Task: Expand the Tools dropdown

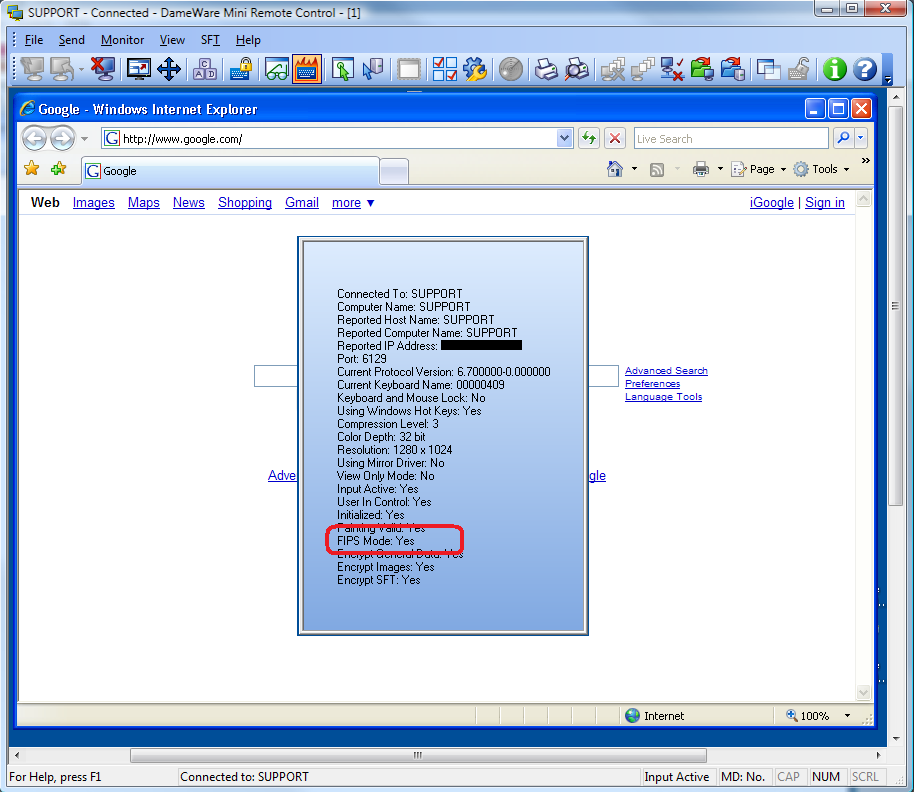Action: click(x=824, y=169)
